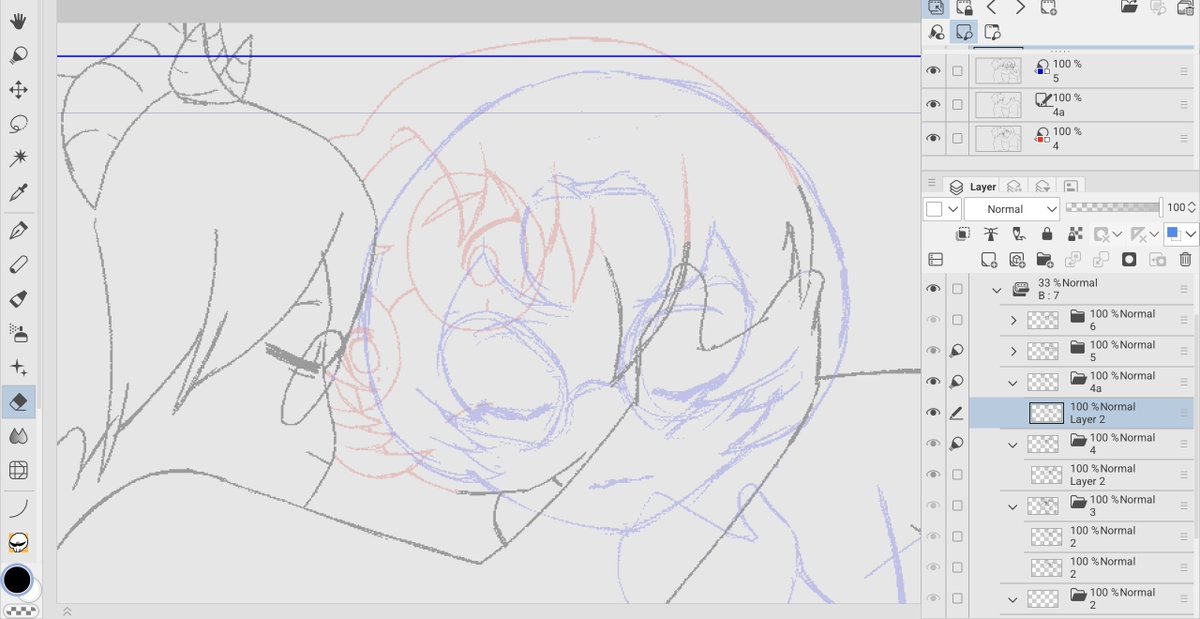The image size is (1200, 619).
Task: Click the open folder icon top right
Action: pos(1129,7)
